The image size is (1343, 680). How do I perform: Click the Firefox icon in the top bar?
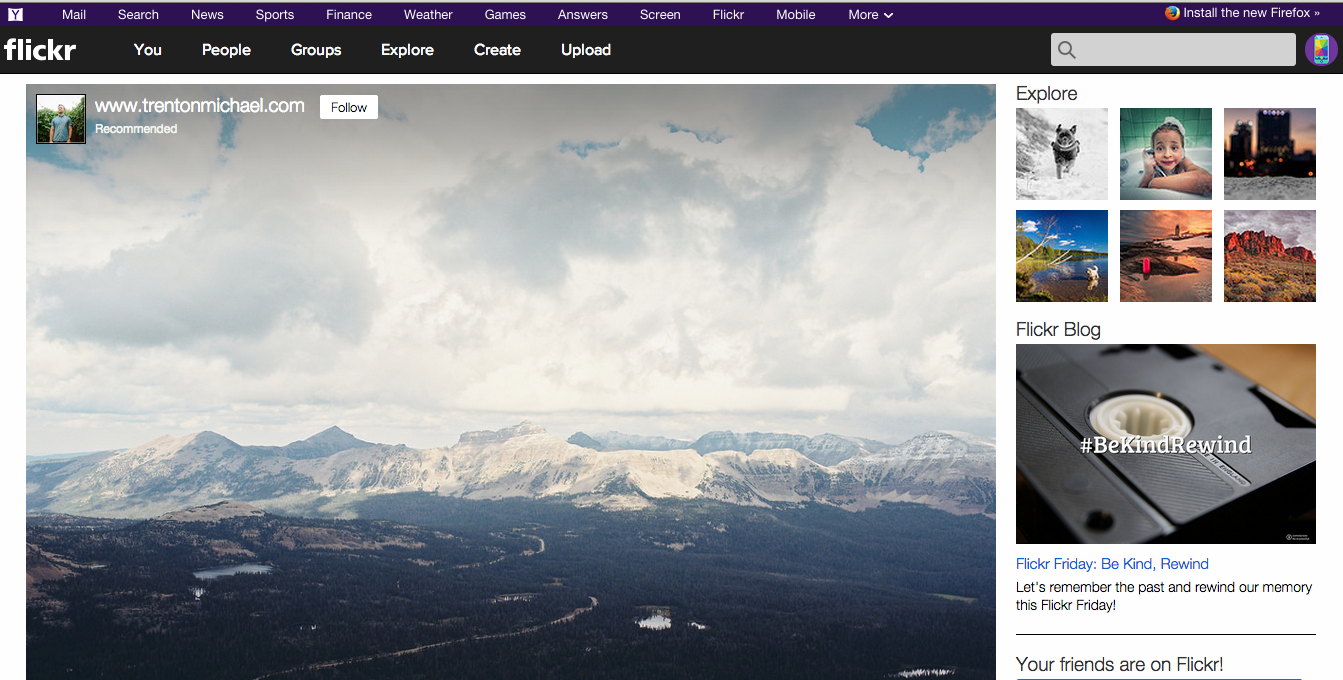1172,13
